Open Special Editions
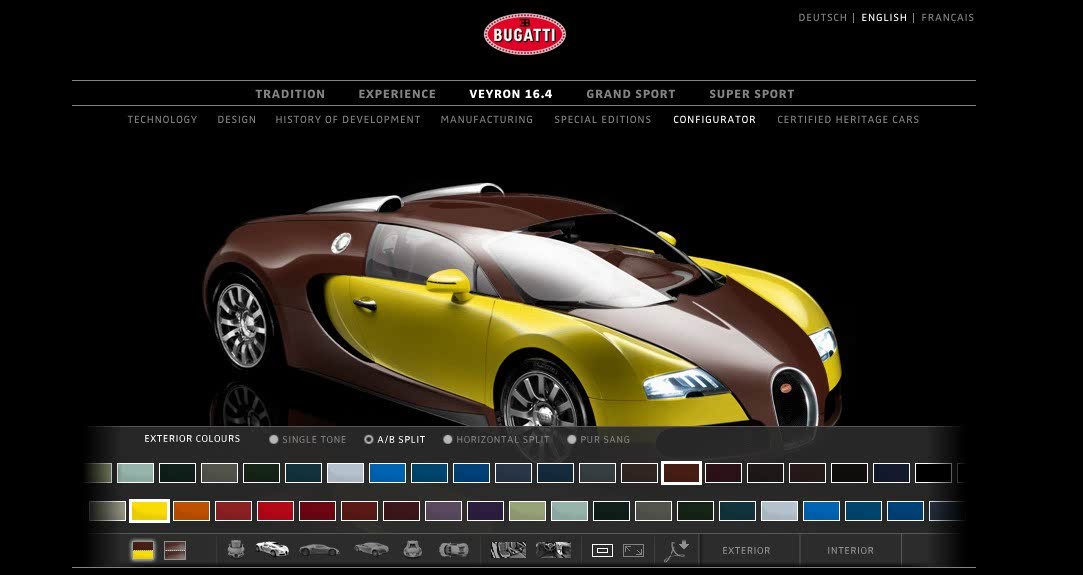This screenshot has height=575, width=1083. click(x=603, y=119)
